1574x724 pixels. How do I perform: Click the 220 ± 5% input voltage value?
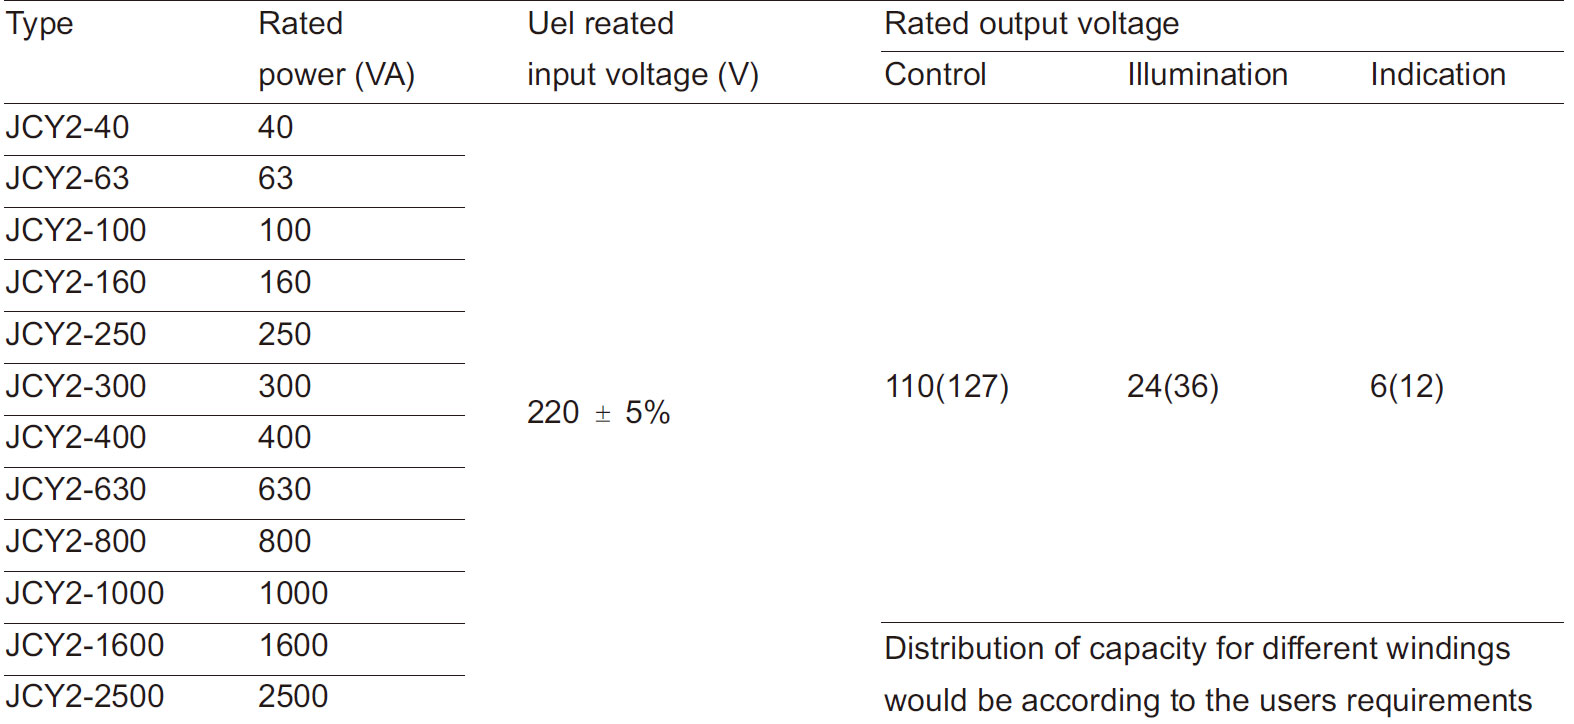(598, 413)
